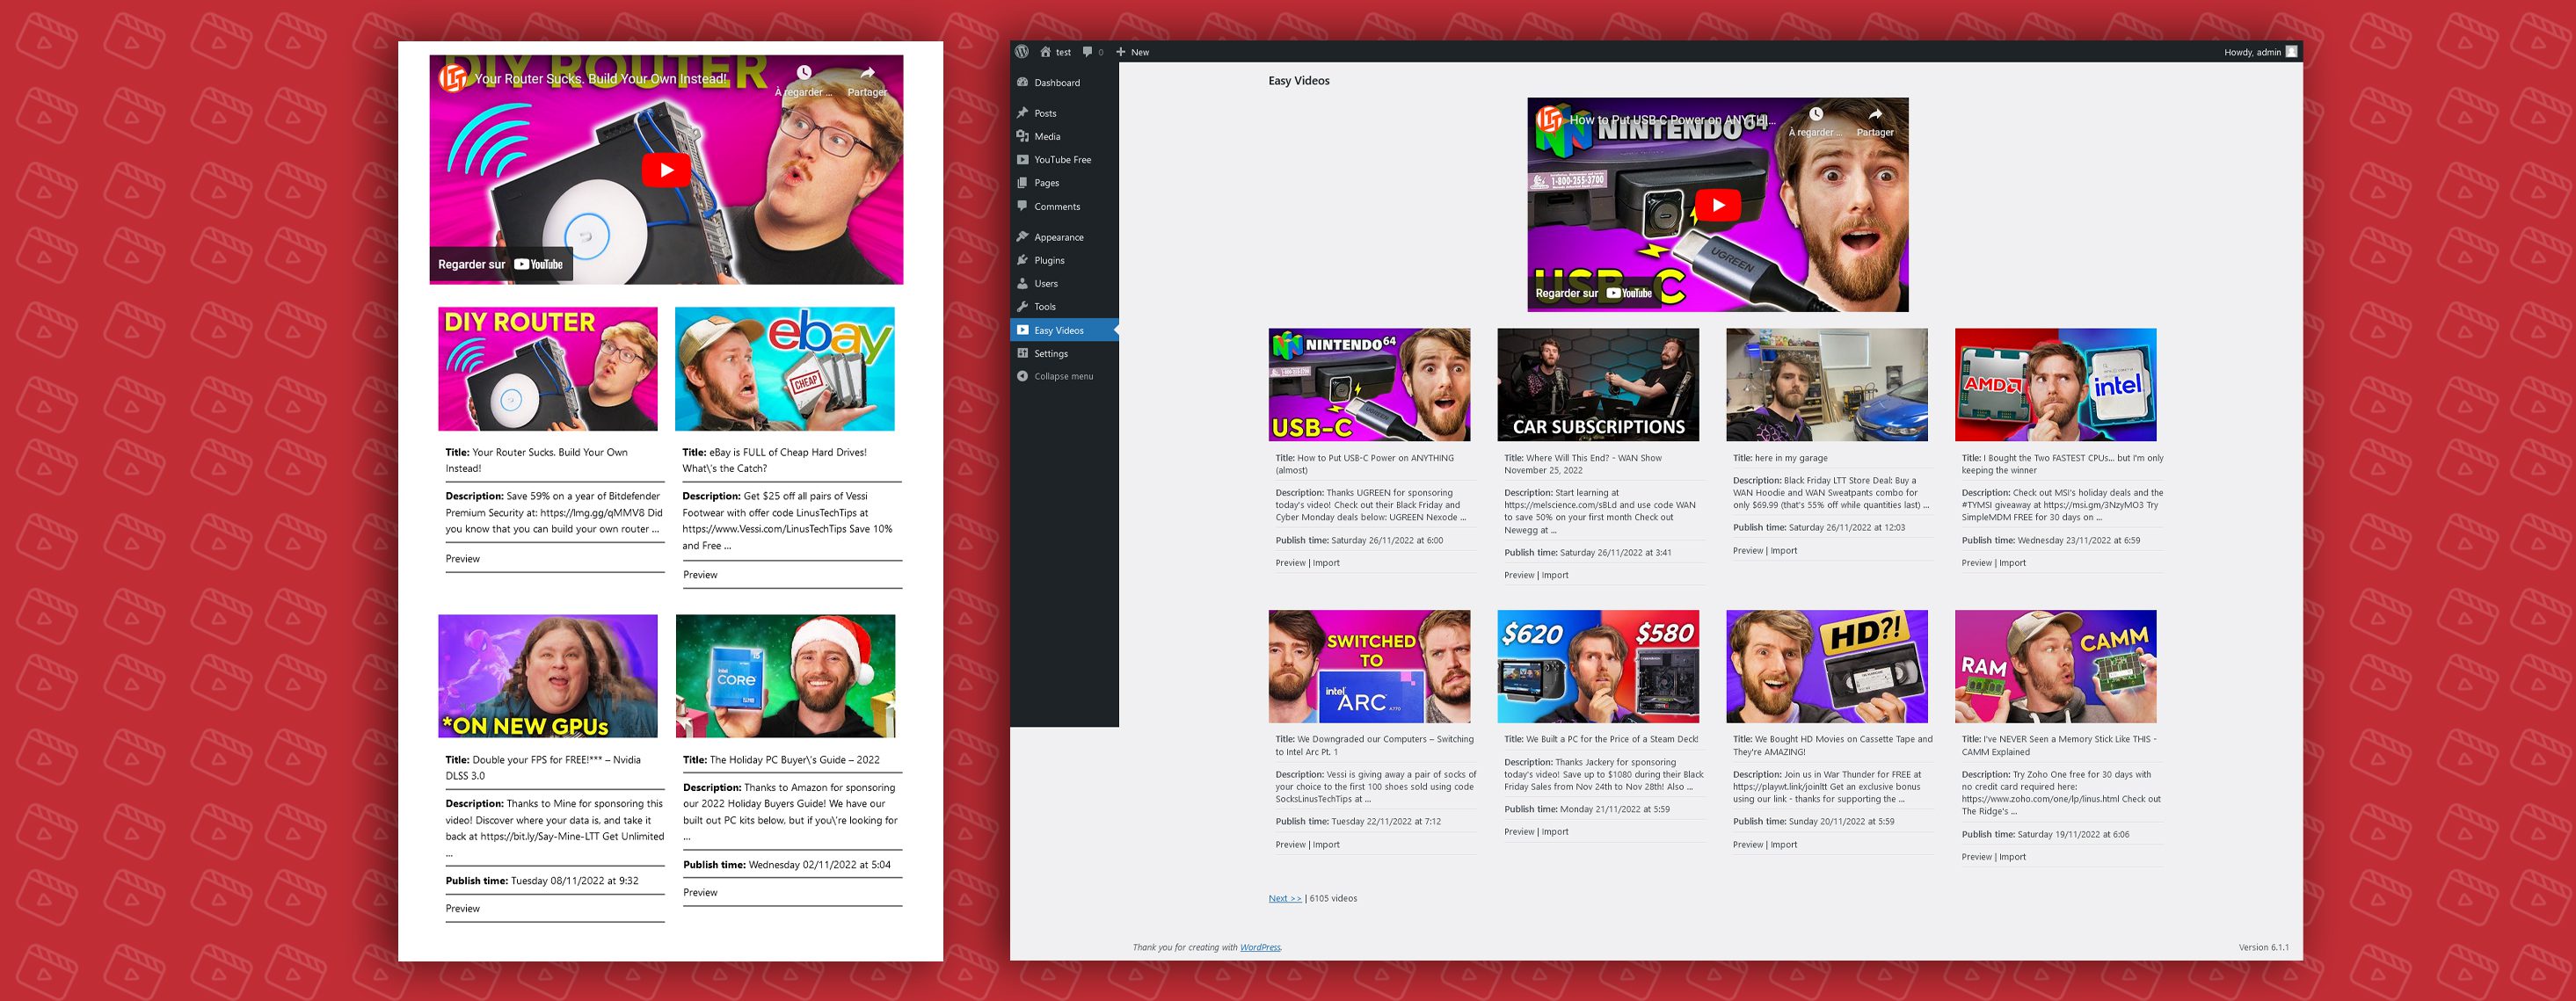Import the Steam Deck price PC video
This screenshot has height=1001, width=2576.
(1555, 832)
